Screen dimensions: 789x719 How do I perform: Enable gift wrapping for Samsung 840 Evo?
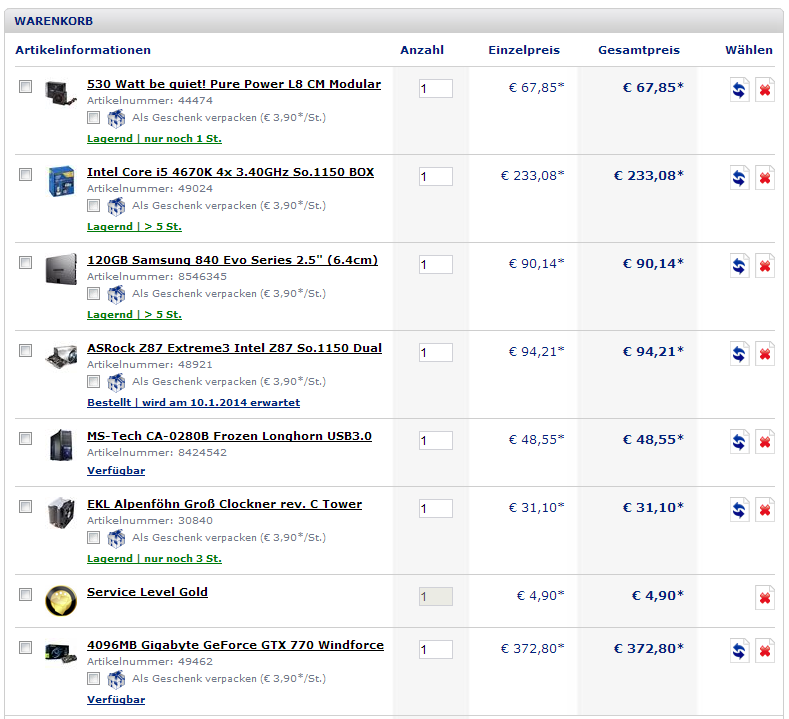click(93, 293)
